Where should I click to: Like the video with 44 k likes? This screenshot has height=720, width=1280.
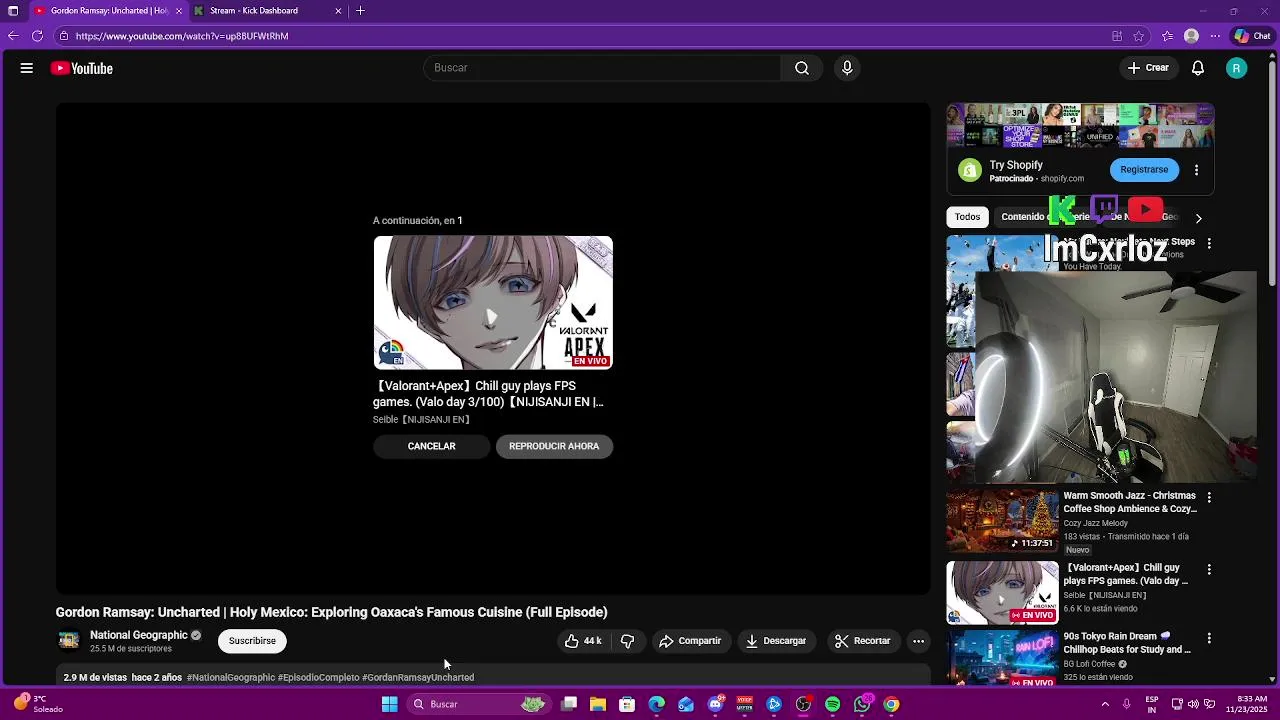click(583, 641)
